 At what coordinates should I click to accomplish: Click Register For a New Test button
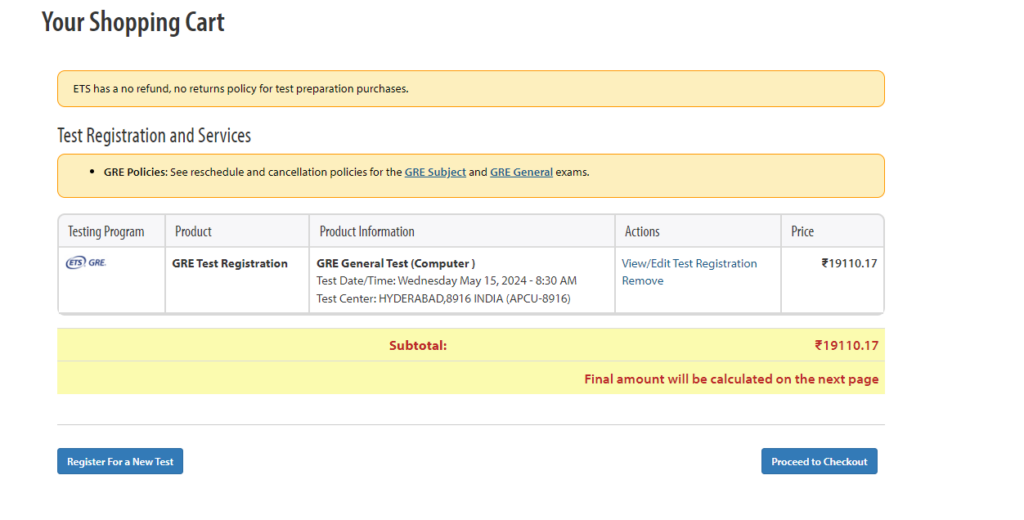pos(120,461)
